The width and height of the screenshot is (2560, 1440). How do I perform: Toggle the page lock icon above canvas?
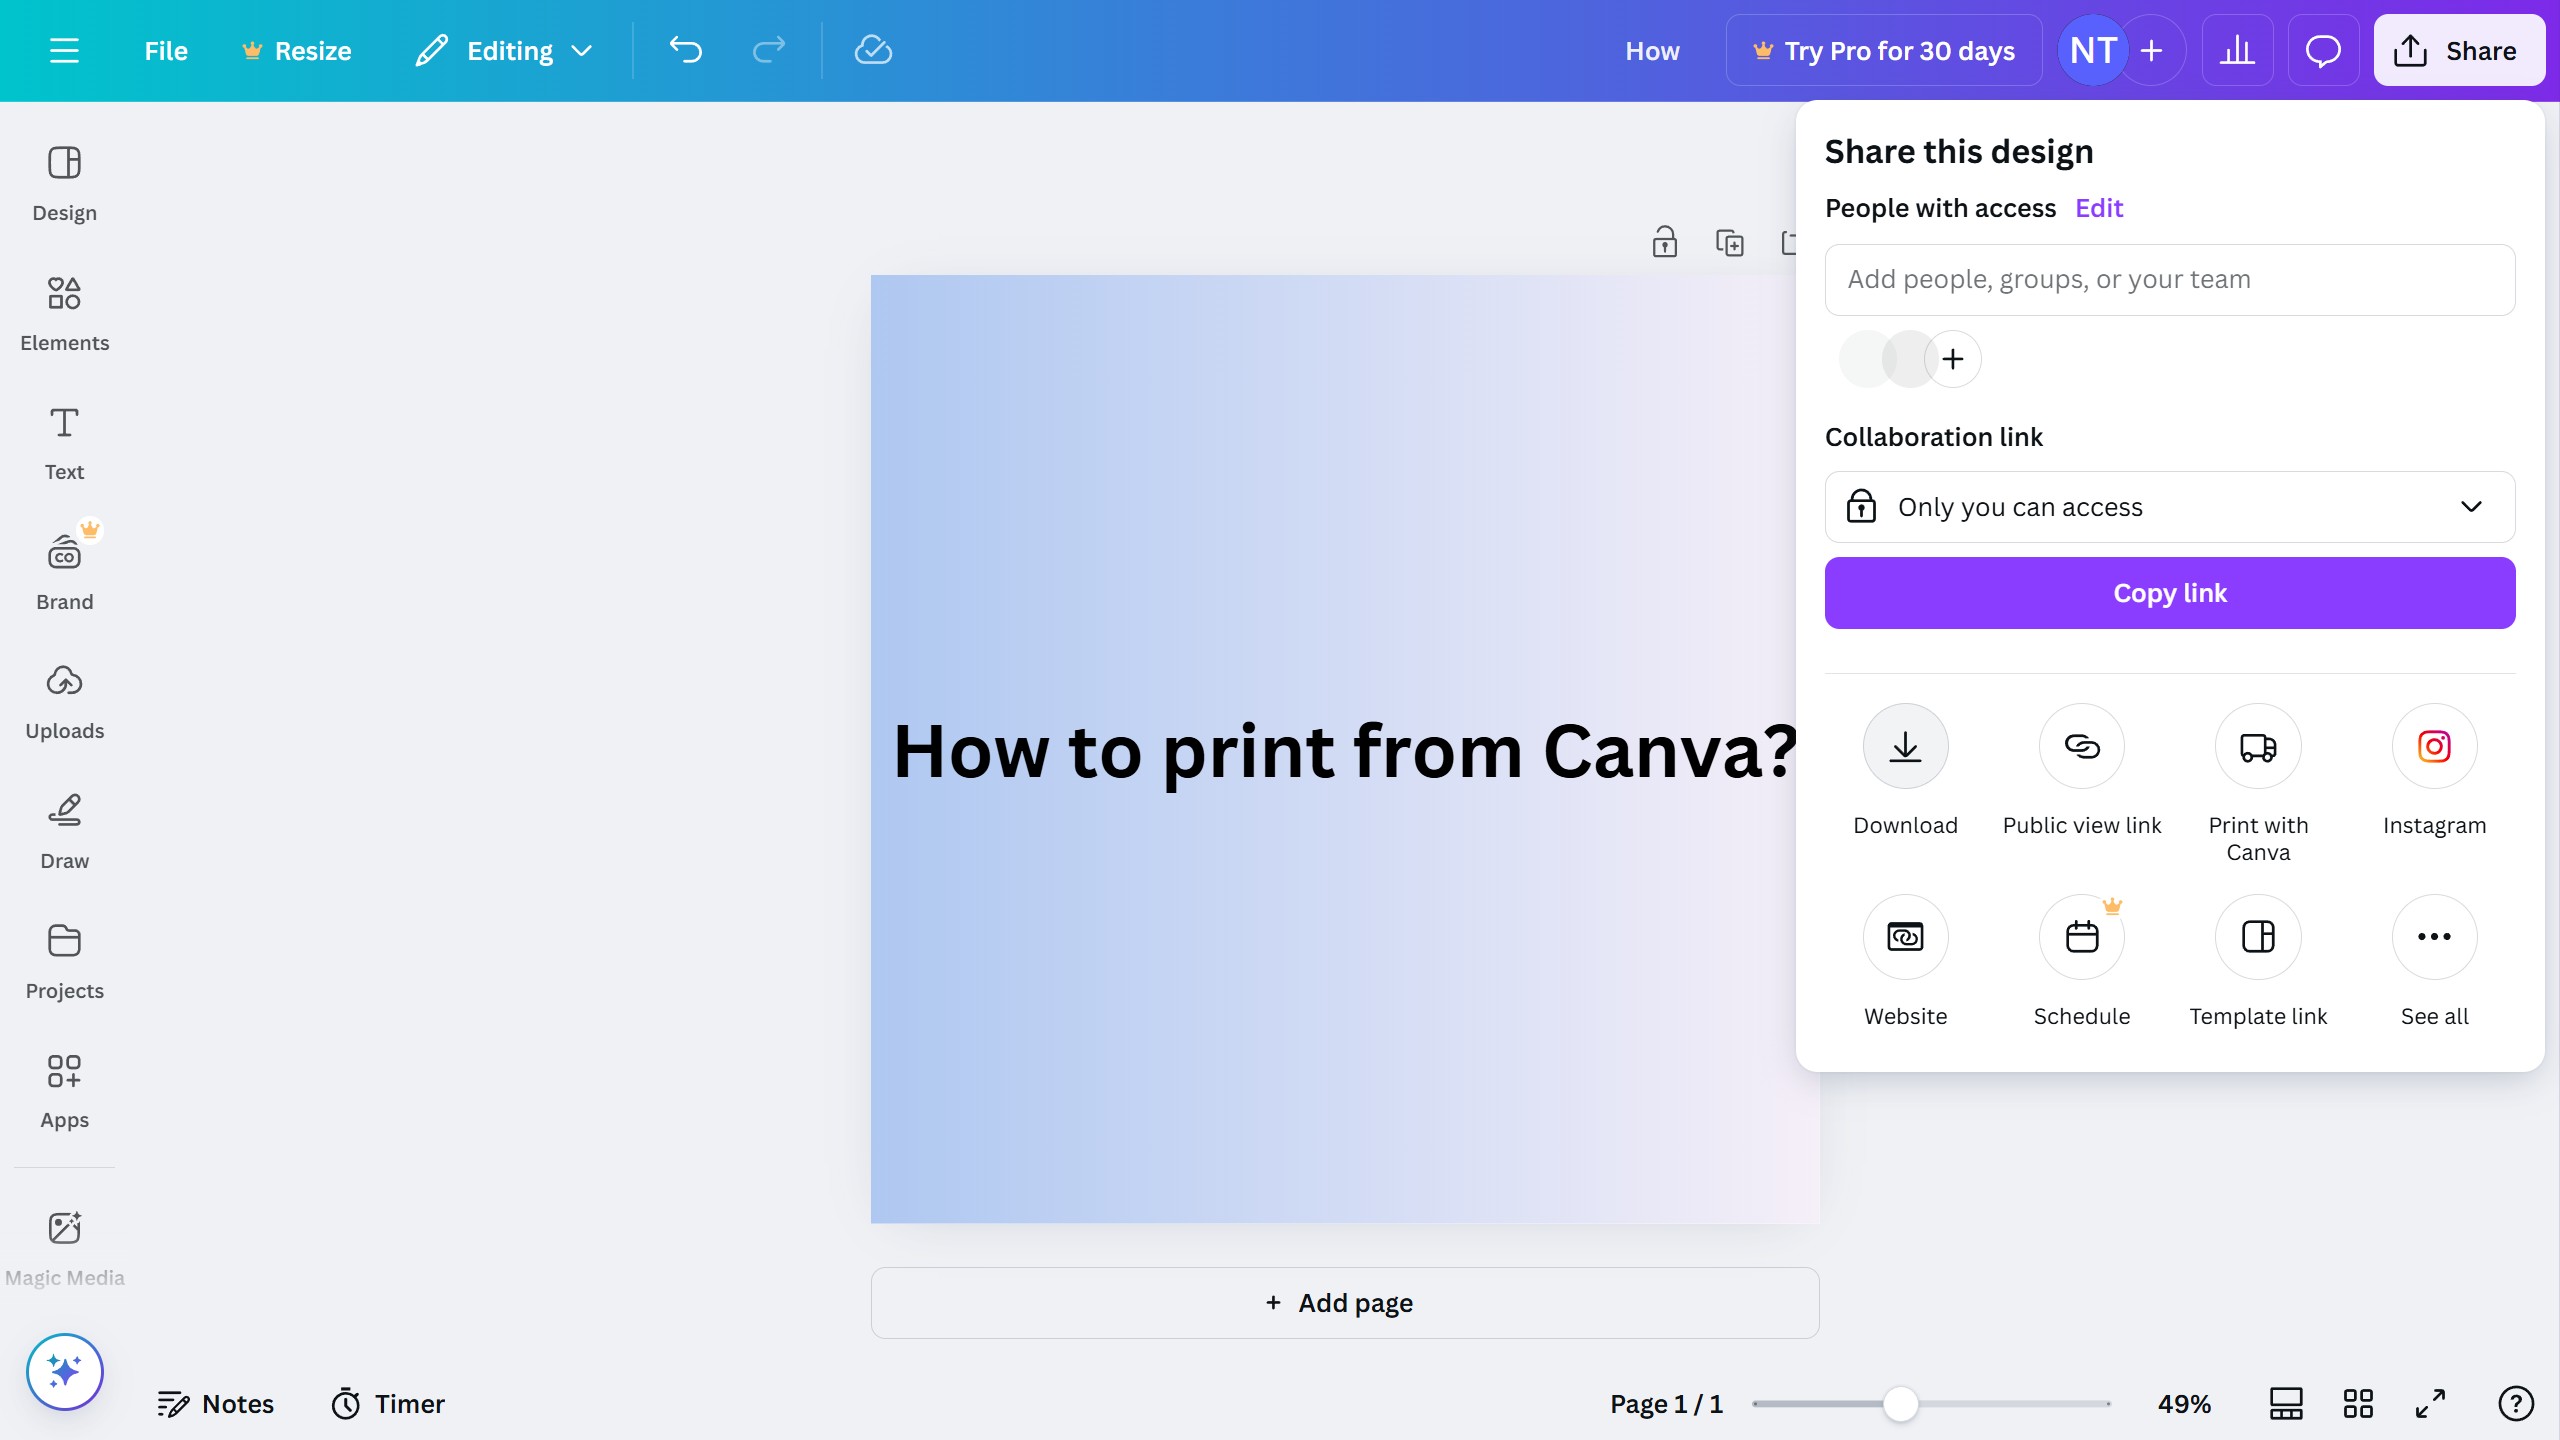pos(1664,242)
